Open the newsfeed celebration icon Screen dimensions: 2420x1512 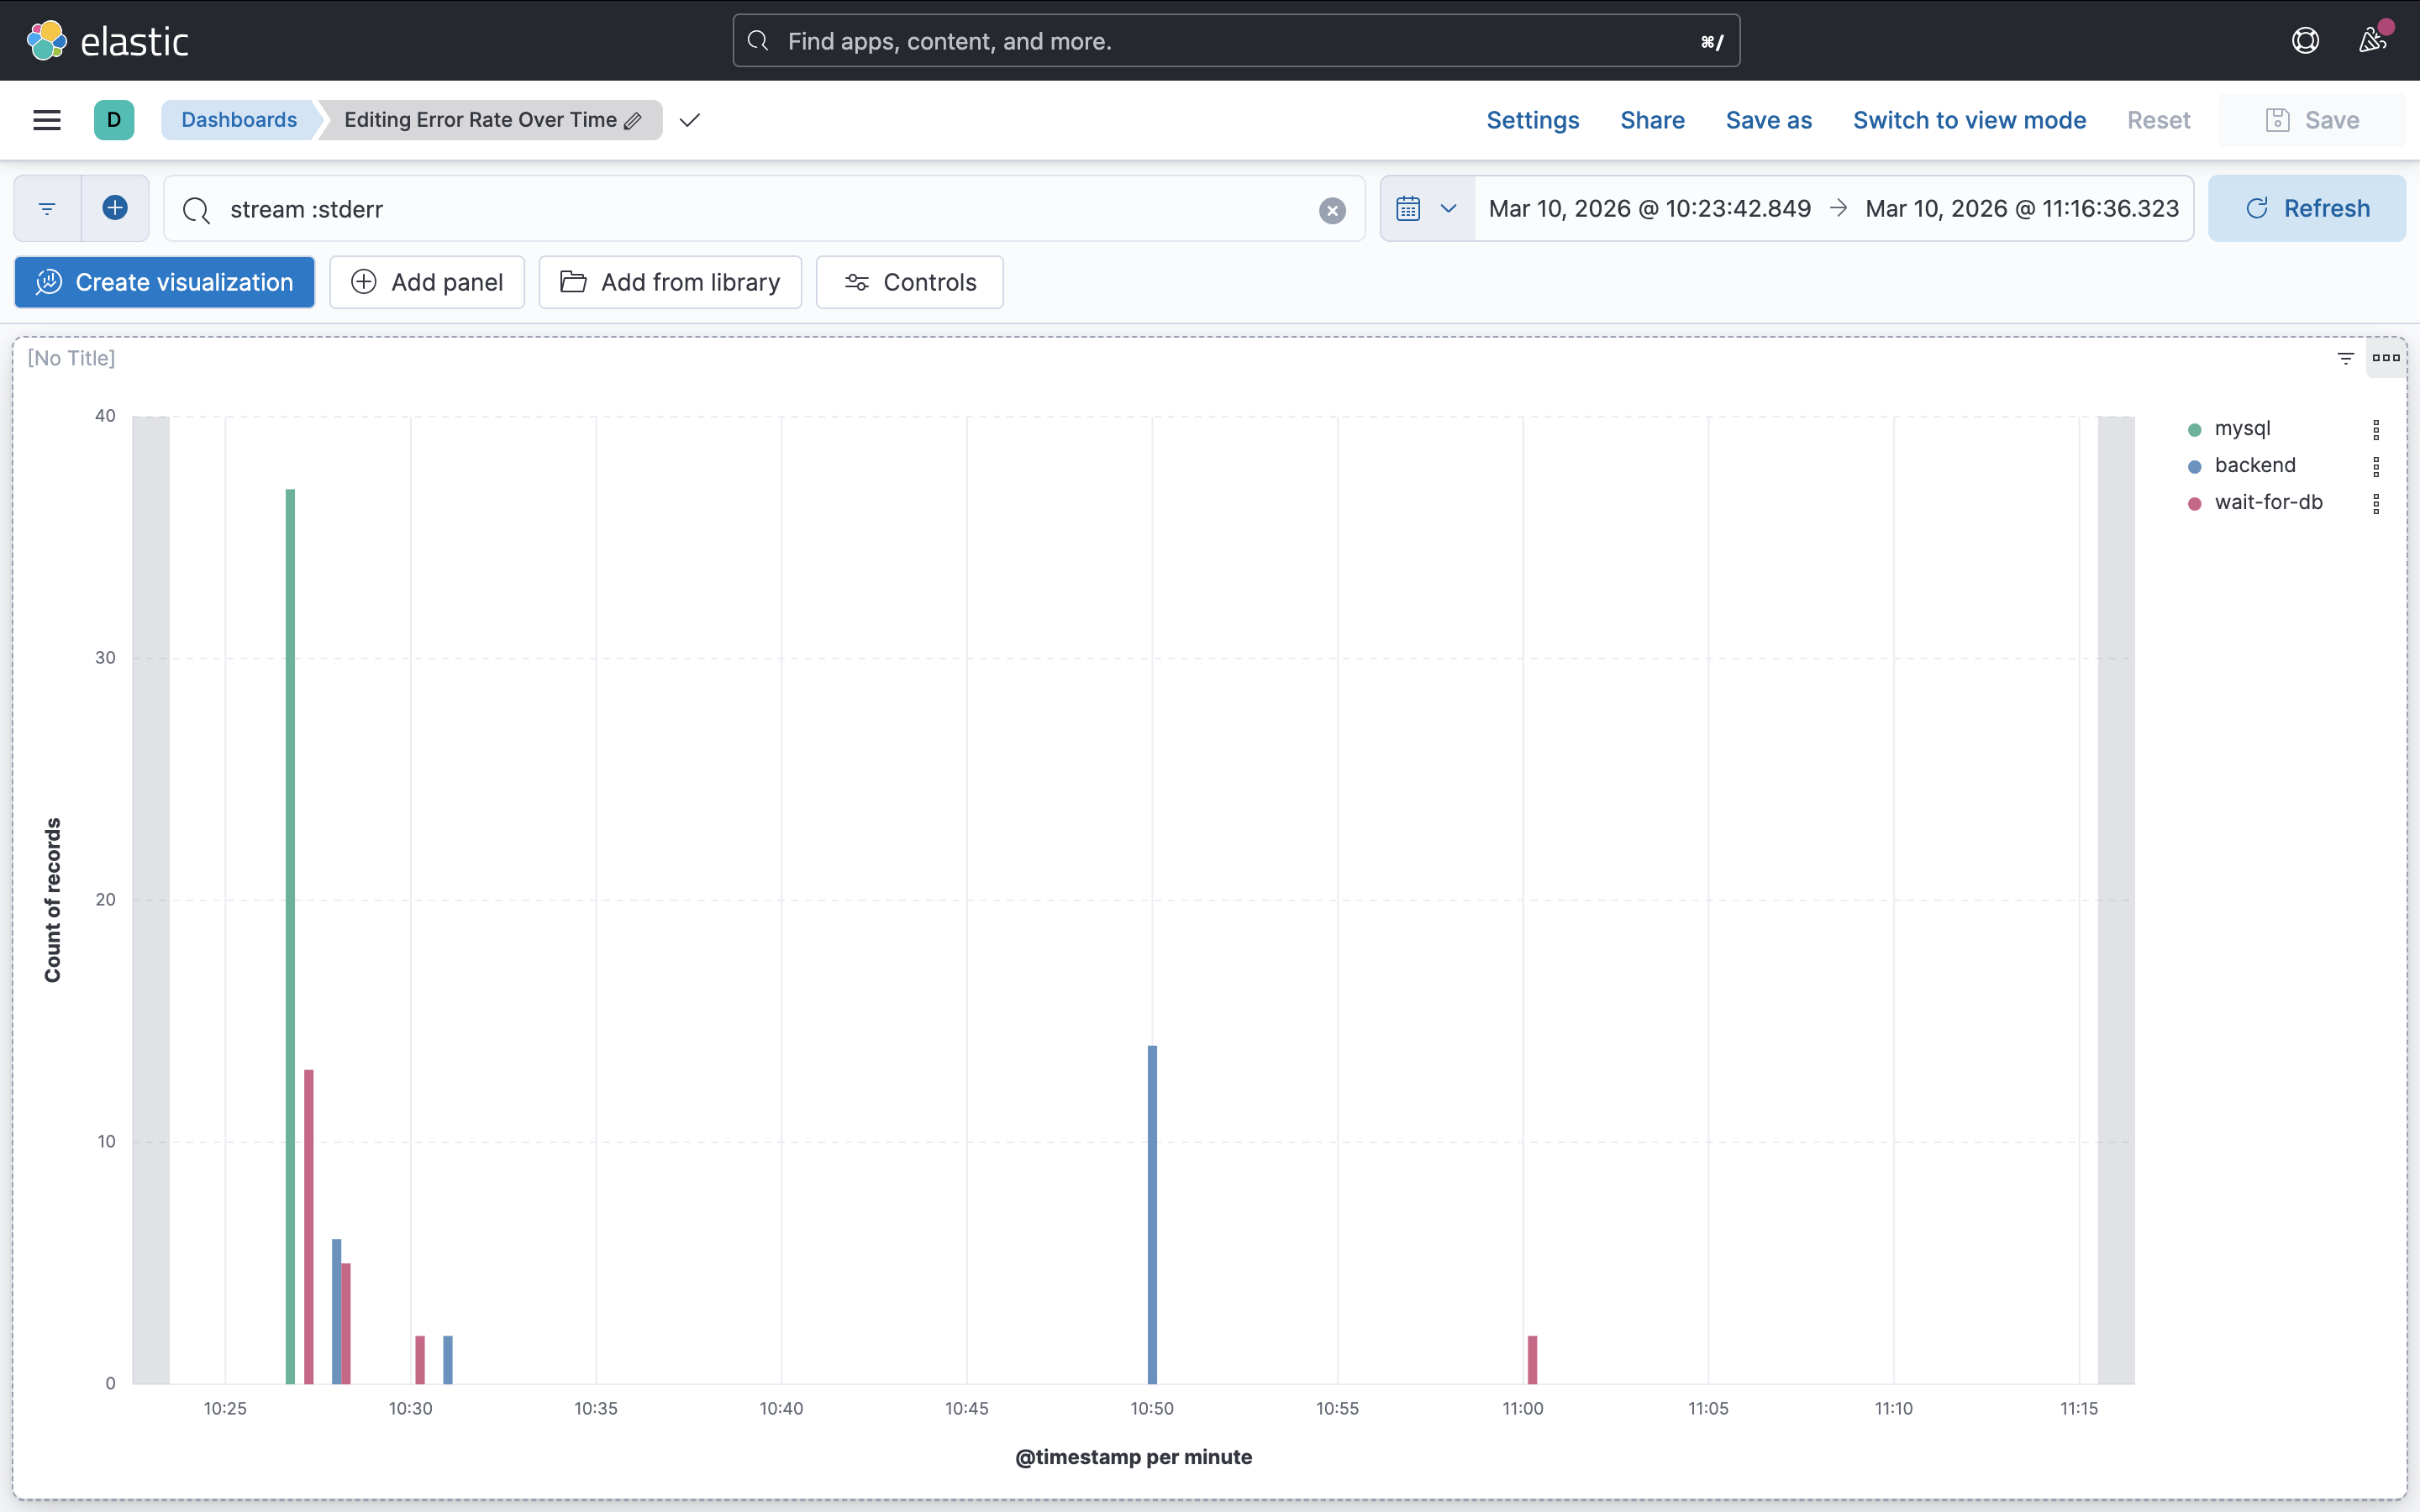(2373, 41)
